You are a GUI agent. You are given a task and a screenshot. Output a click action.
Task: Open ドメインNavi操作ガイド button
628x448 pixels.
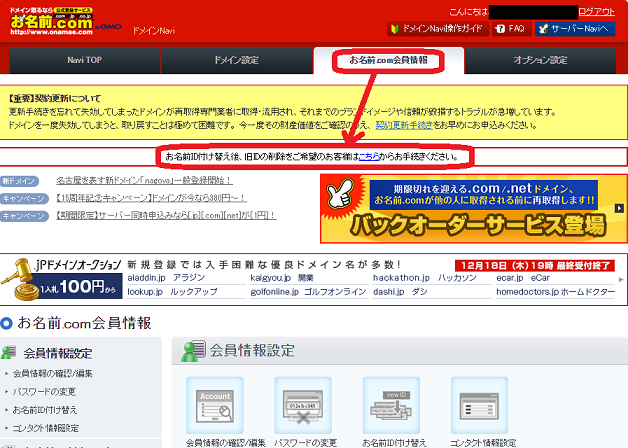pyautogui.click(x=438, y=29)
